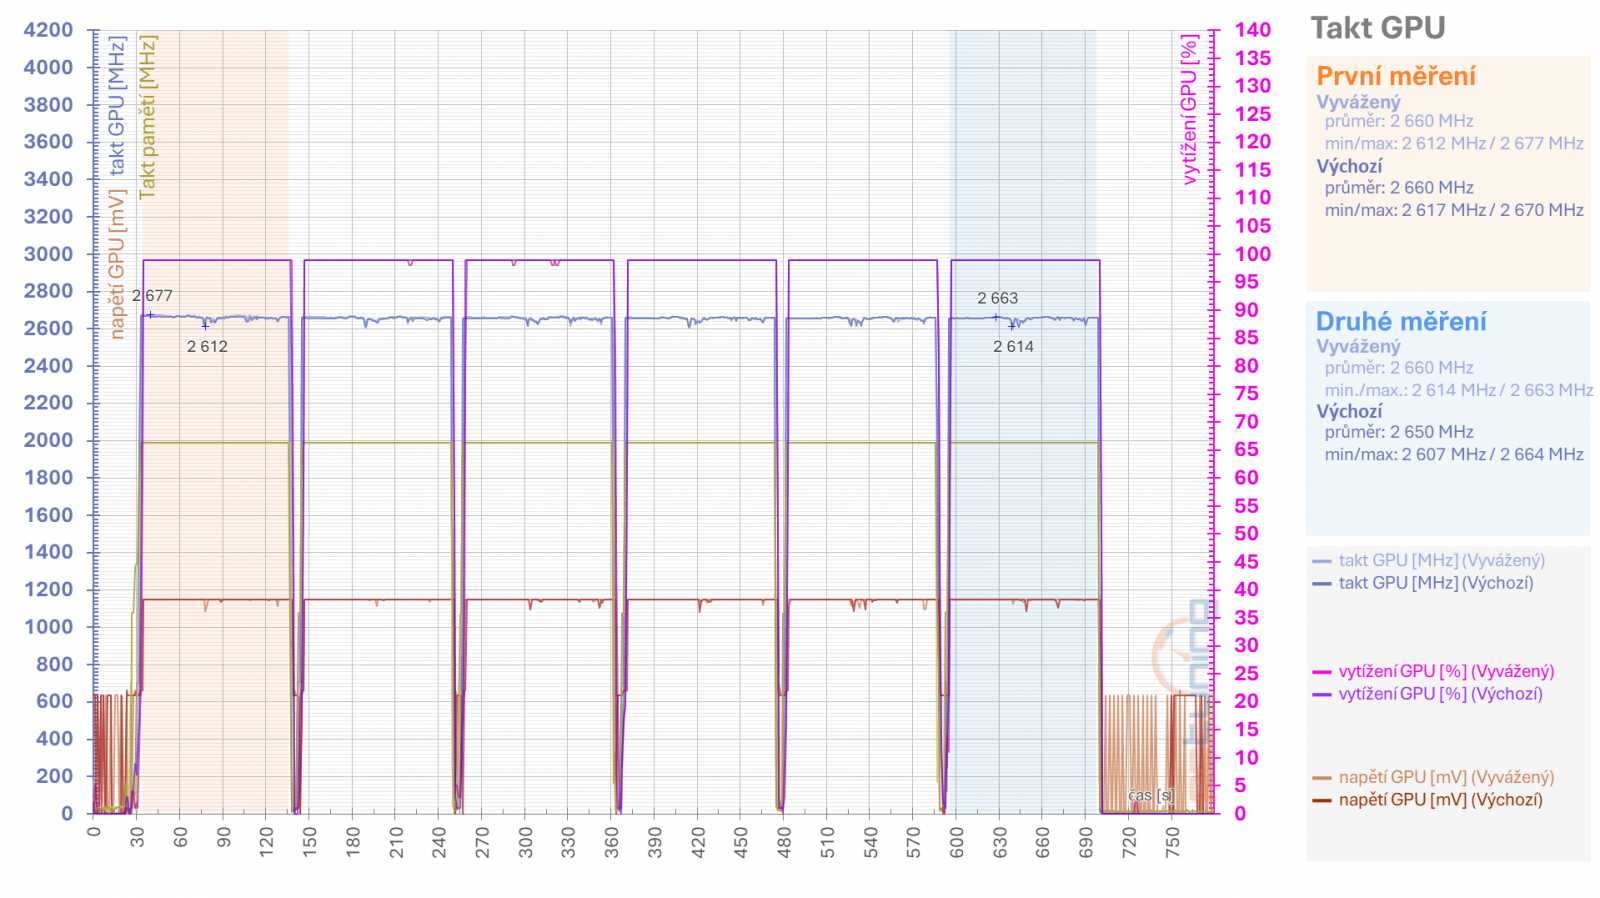Image resolution: width=1600 pixels, height=898 pixels.
Task: Click 'Vyvážený' under První měření
Action: click(1358, 101)
